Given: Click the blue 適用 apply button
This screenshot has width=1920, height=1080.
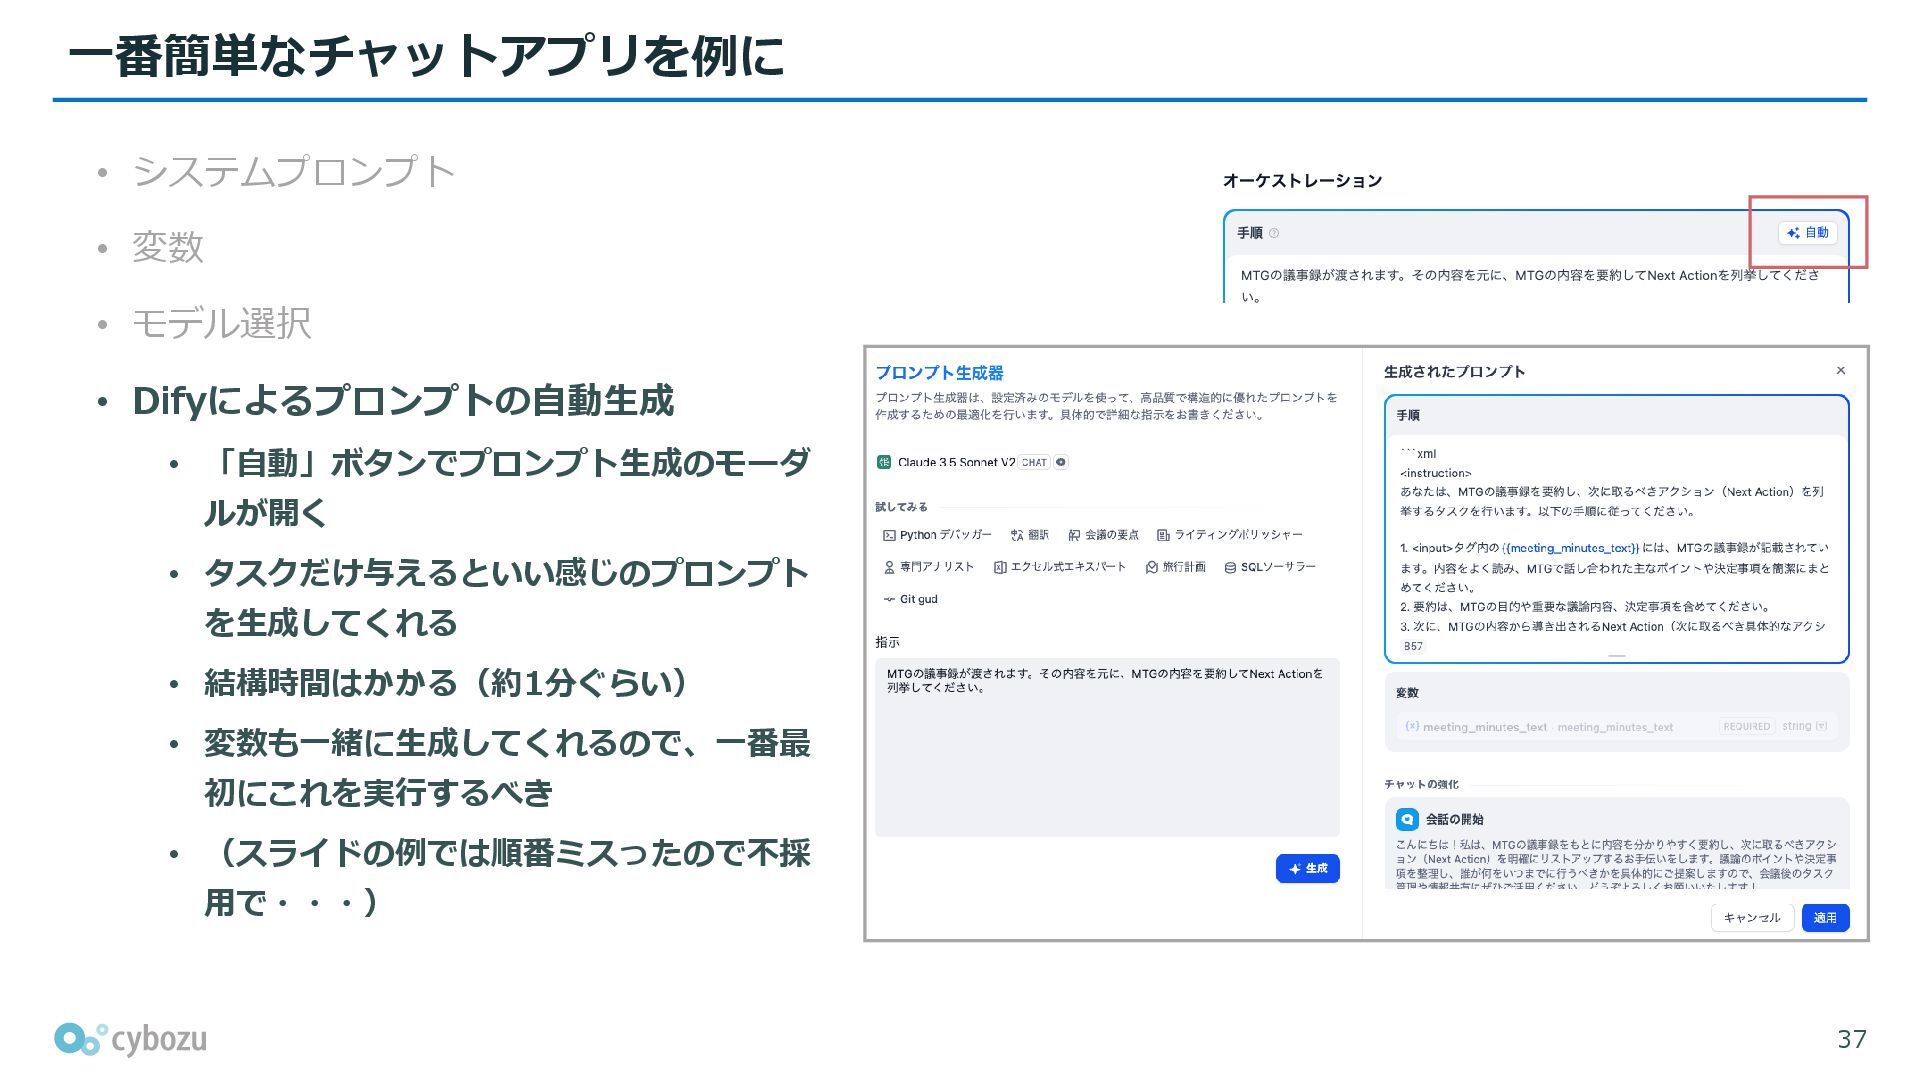Looking at the screenshot, I should [x=1825, y=918].
